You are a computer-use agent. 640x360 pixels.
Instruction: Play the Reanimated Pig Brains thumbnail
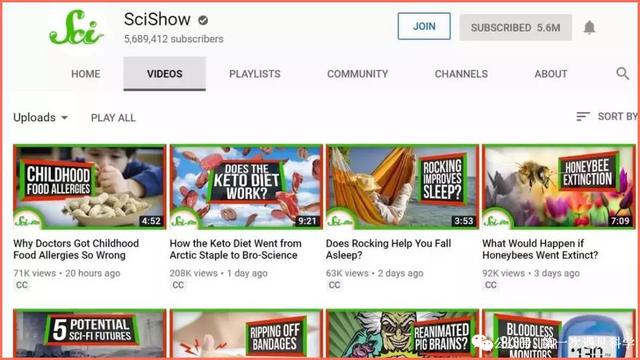click(x=402, y=333)
